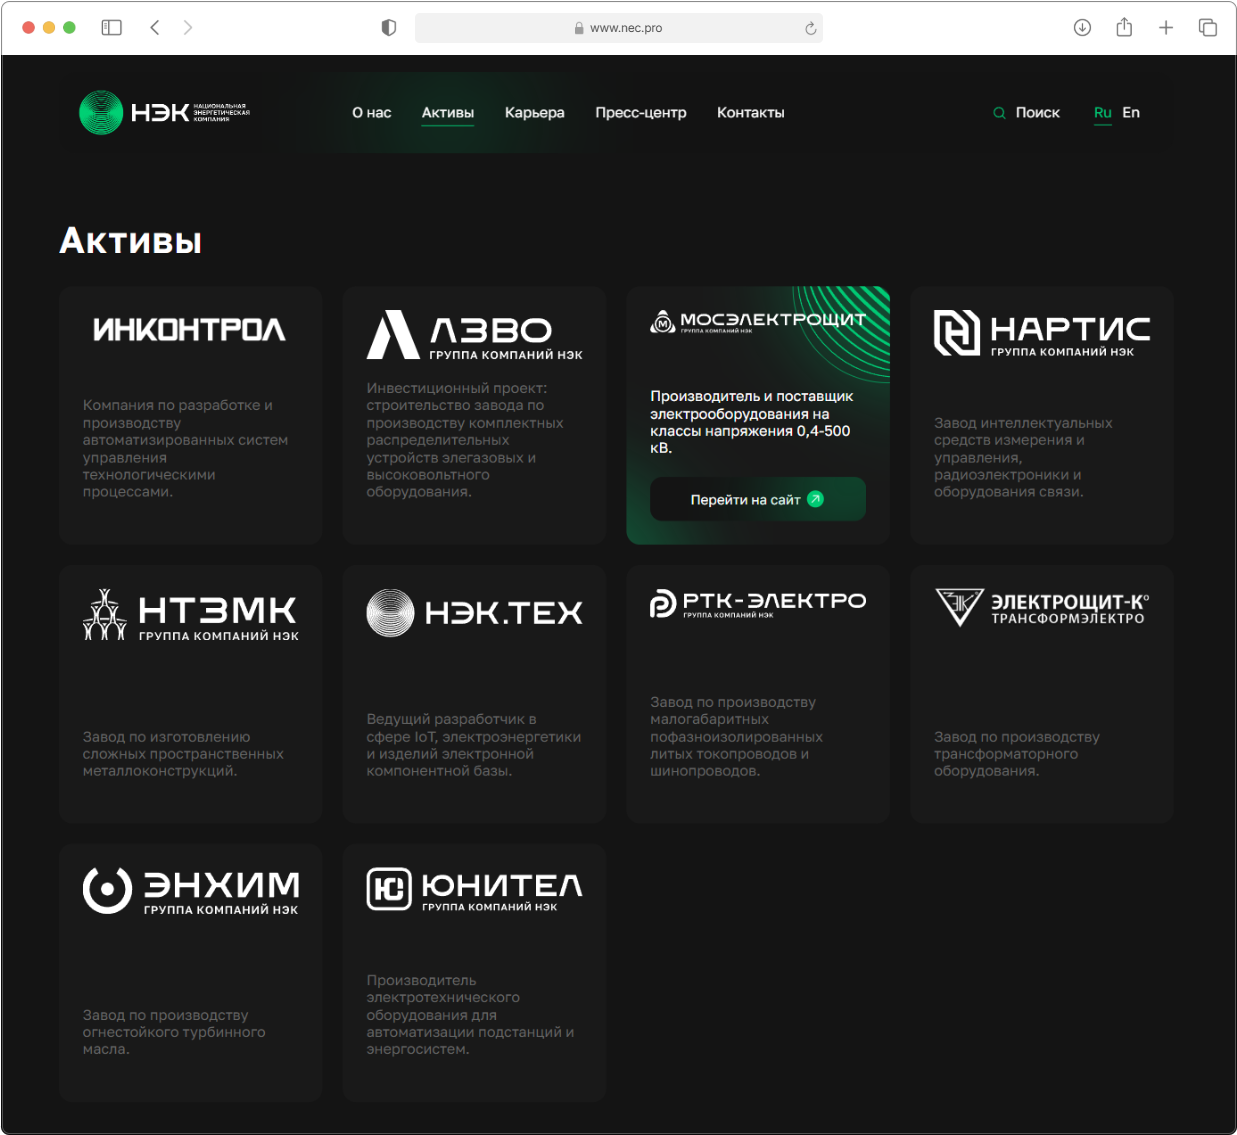
Task: Switch language to En
Action: [x=1131, y=113]
